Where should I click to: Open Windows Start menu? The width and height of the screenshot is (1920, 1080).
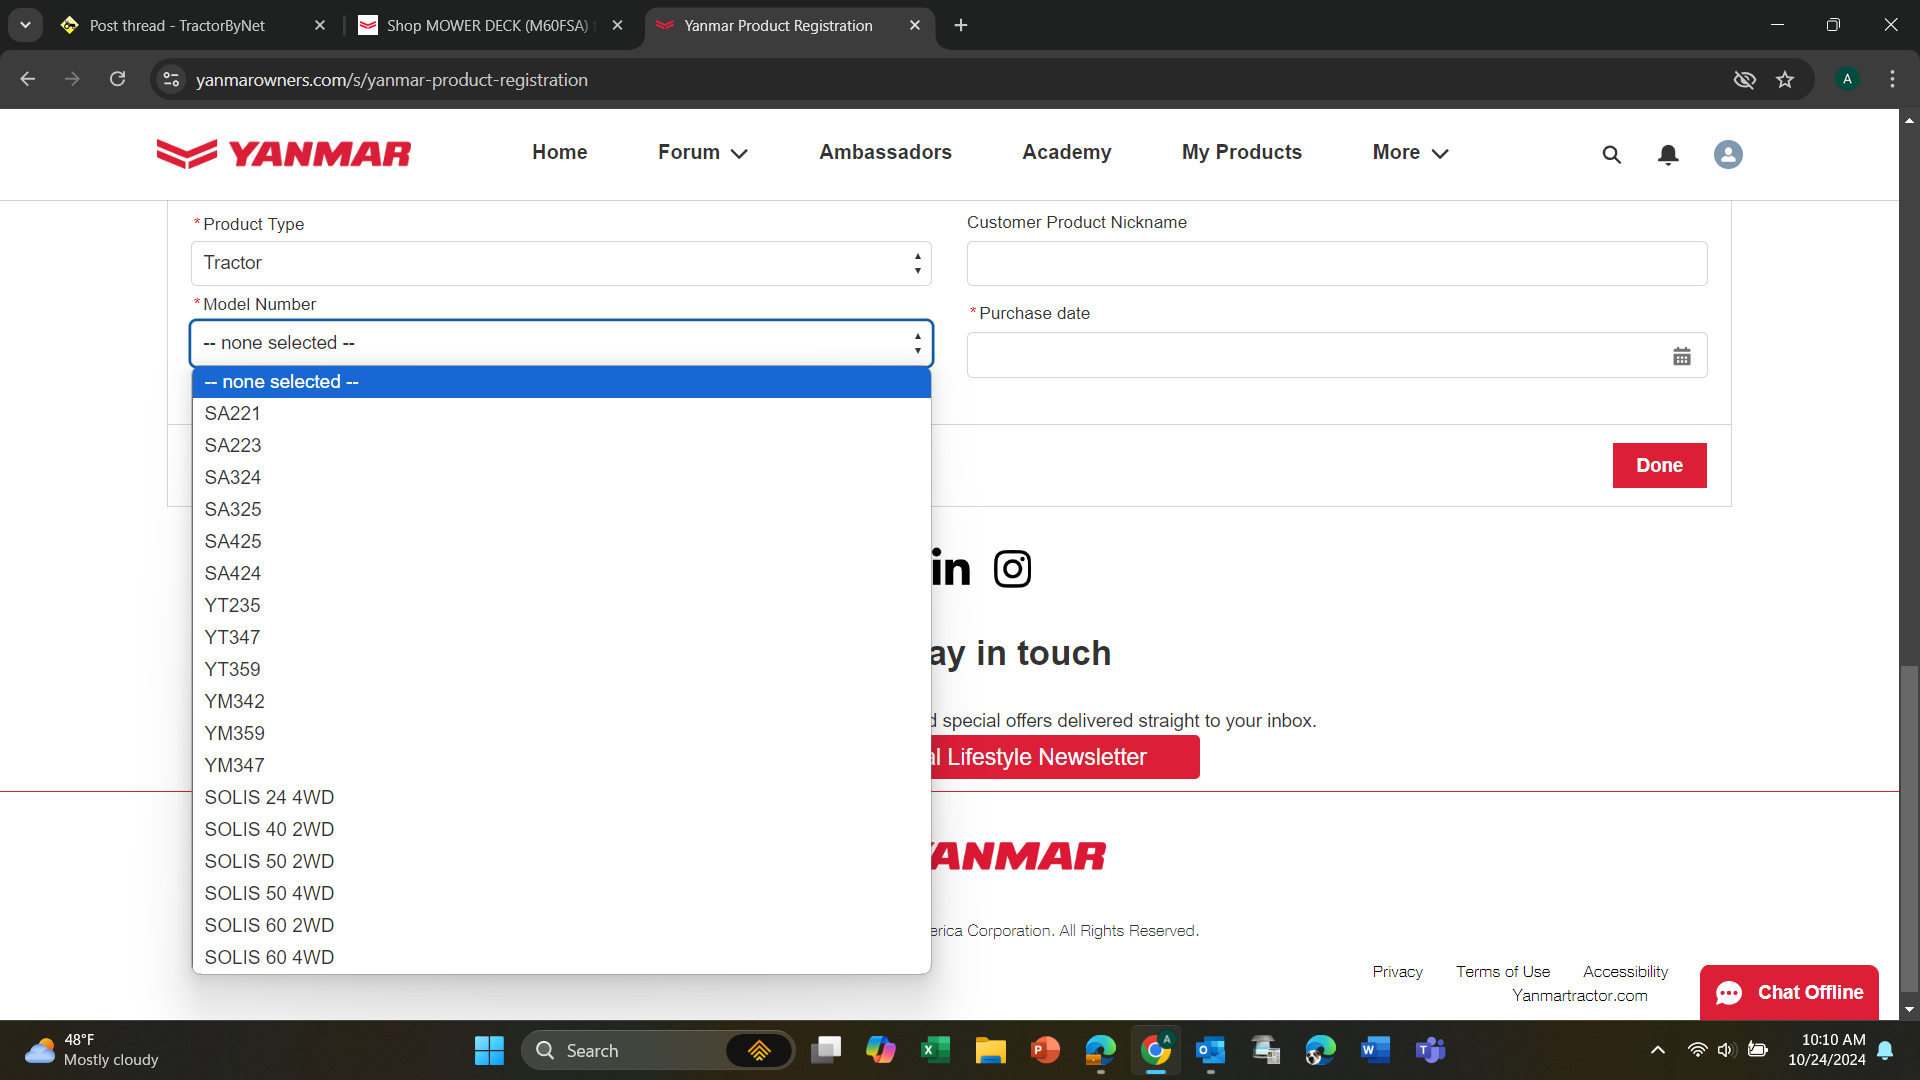click(489, 1050)
